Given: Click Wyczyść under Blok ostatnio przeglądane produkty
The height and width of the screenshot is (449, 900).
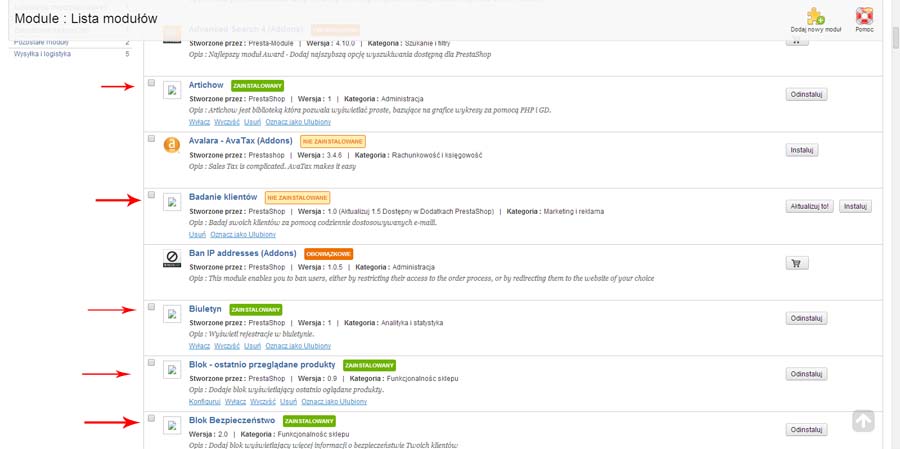Looking at the screenshot, I should (x=263, y=402).
